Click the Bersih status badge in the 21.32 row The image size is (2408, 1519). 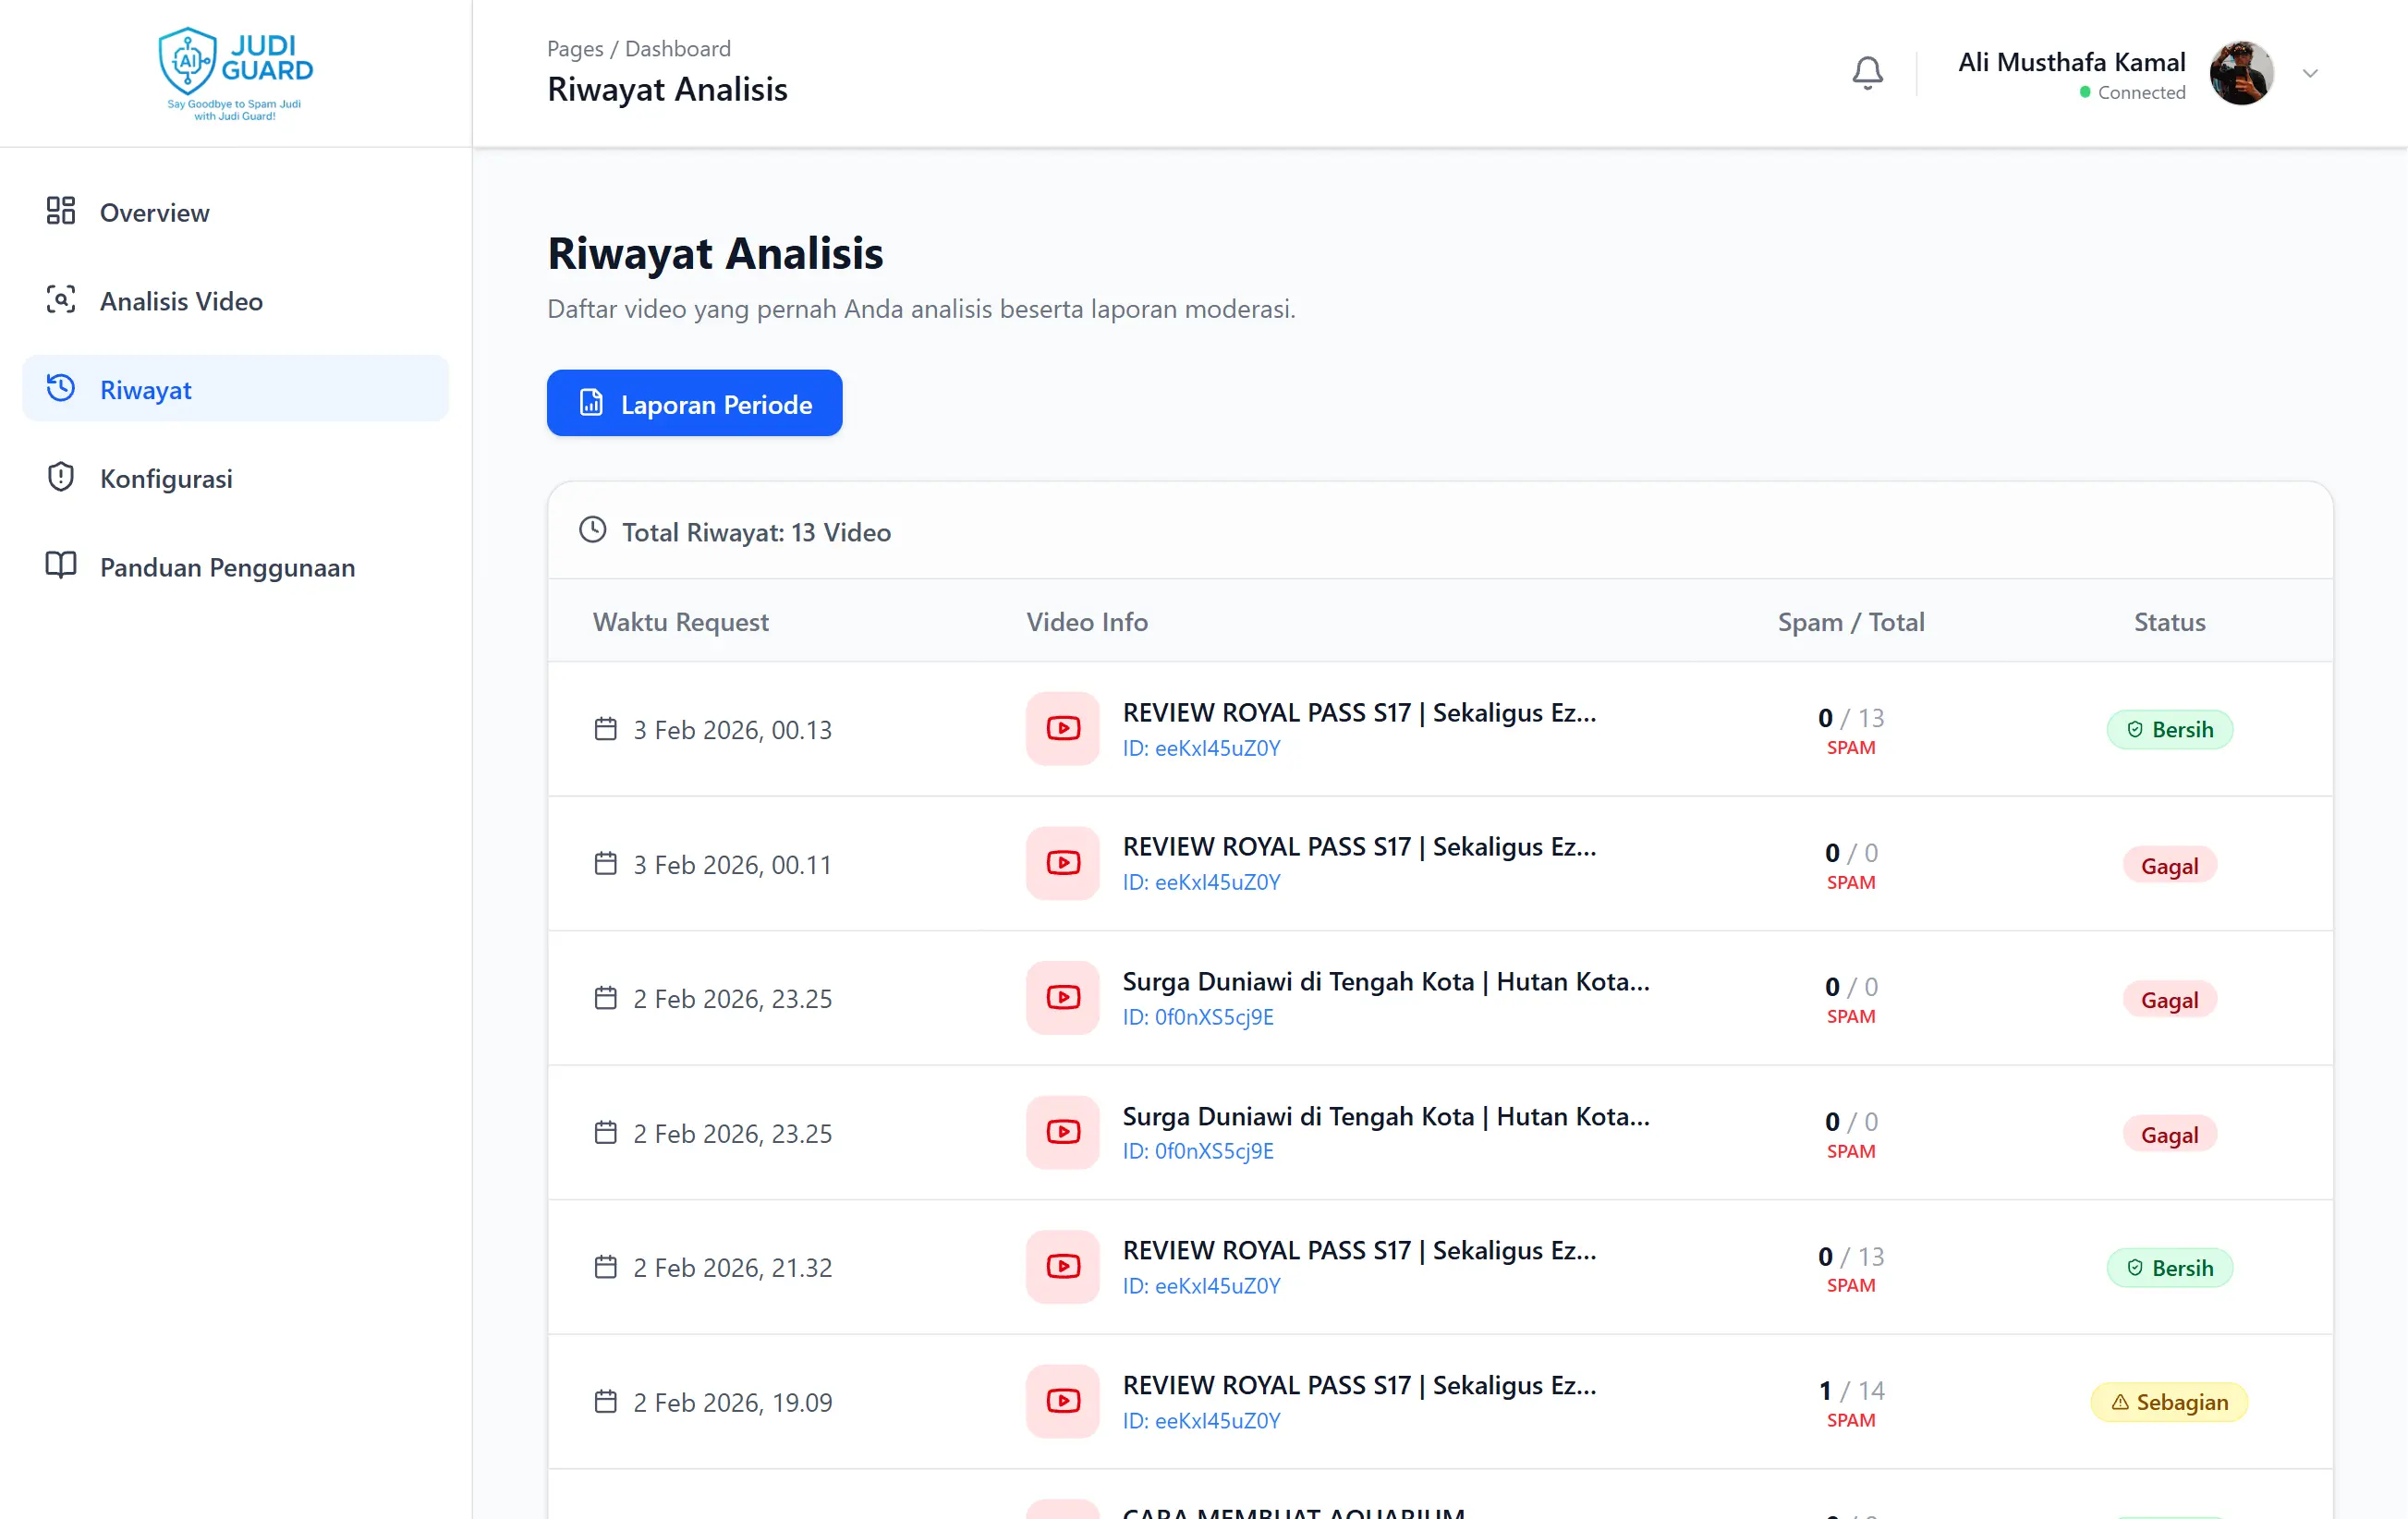(2170, 1268)
